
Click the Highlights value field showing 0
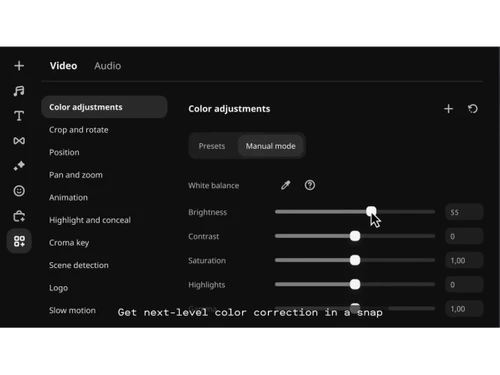[x=464, y=285]
